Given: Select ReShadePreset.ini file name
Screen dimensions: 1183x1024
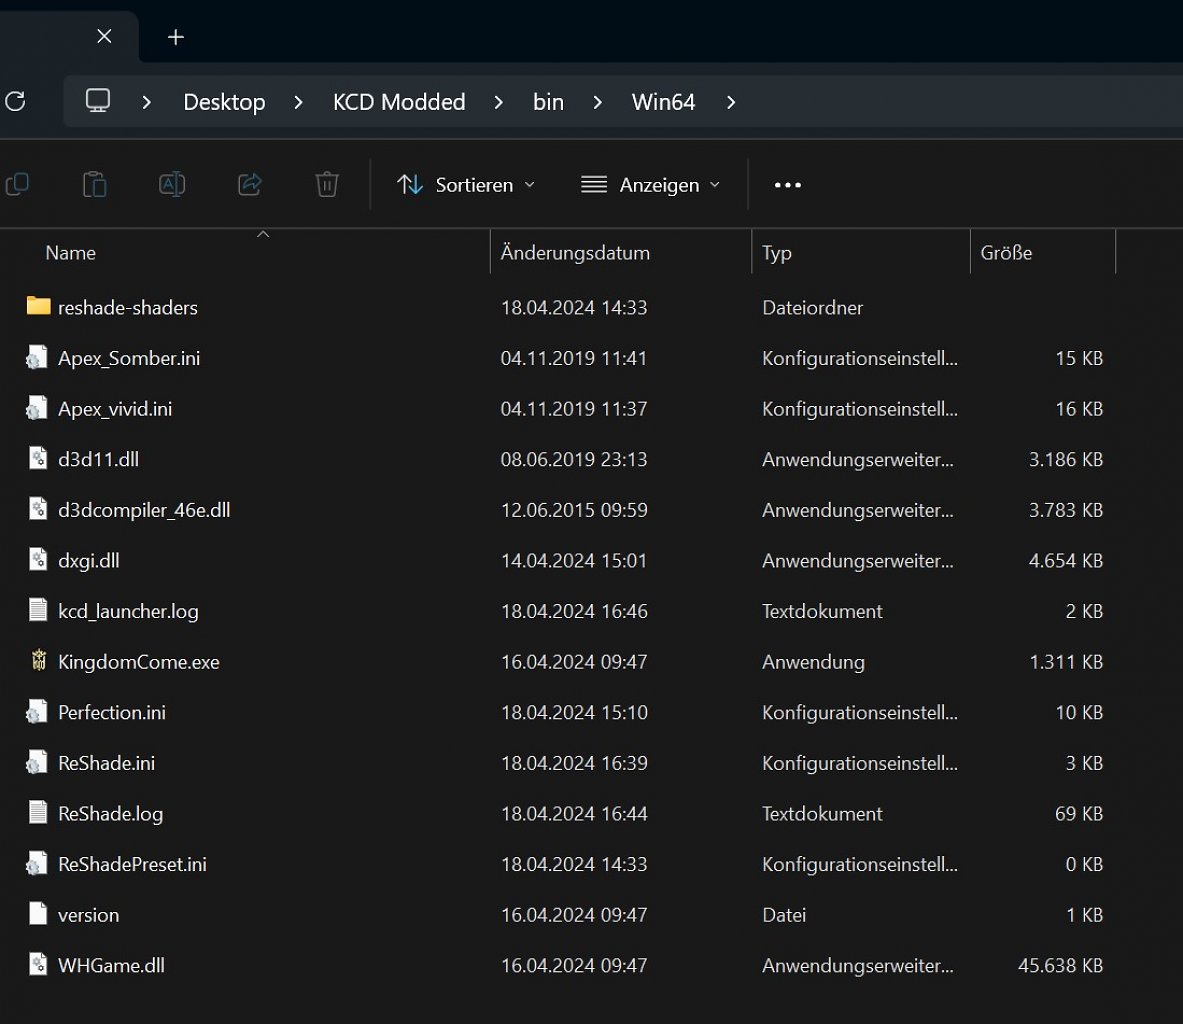Looking at the screenshot, I should (132, 863).
